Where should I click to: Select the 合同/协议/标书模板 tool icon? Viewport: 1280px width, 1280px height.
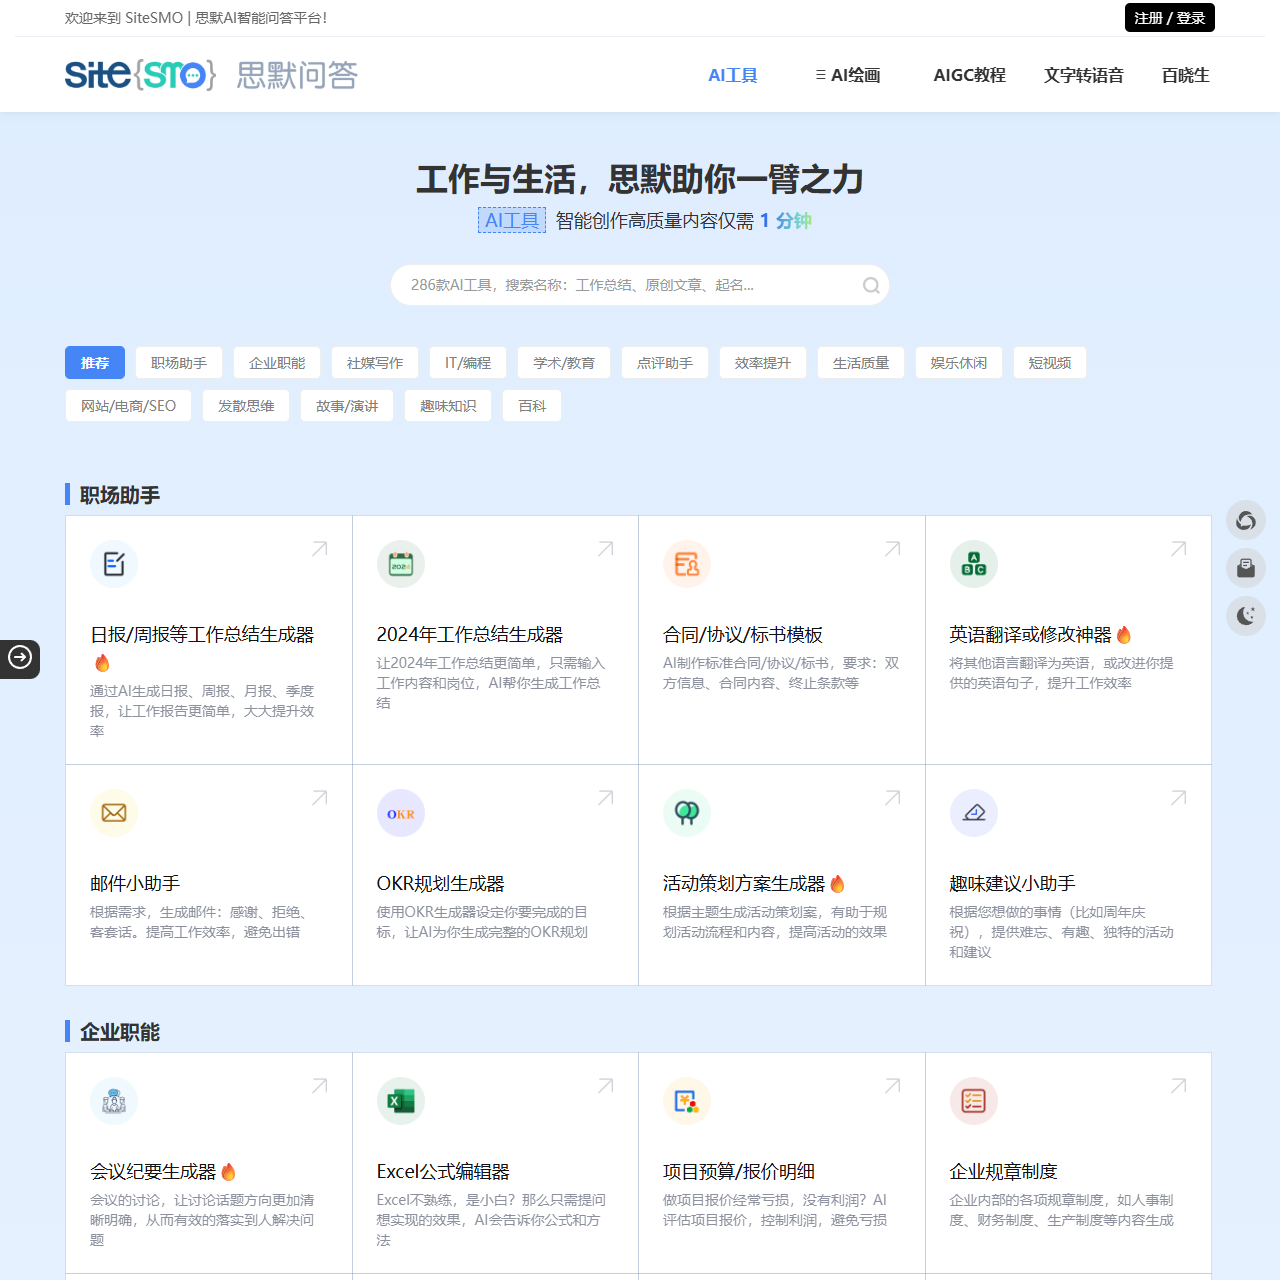[x=687, y=563]
